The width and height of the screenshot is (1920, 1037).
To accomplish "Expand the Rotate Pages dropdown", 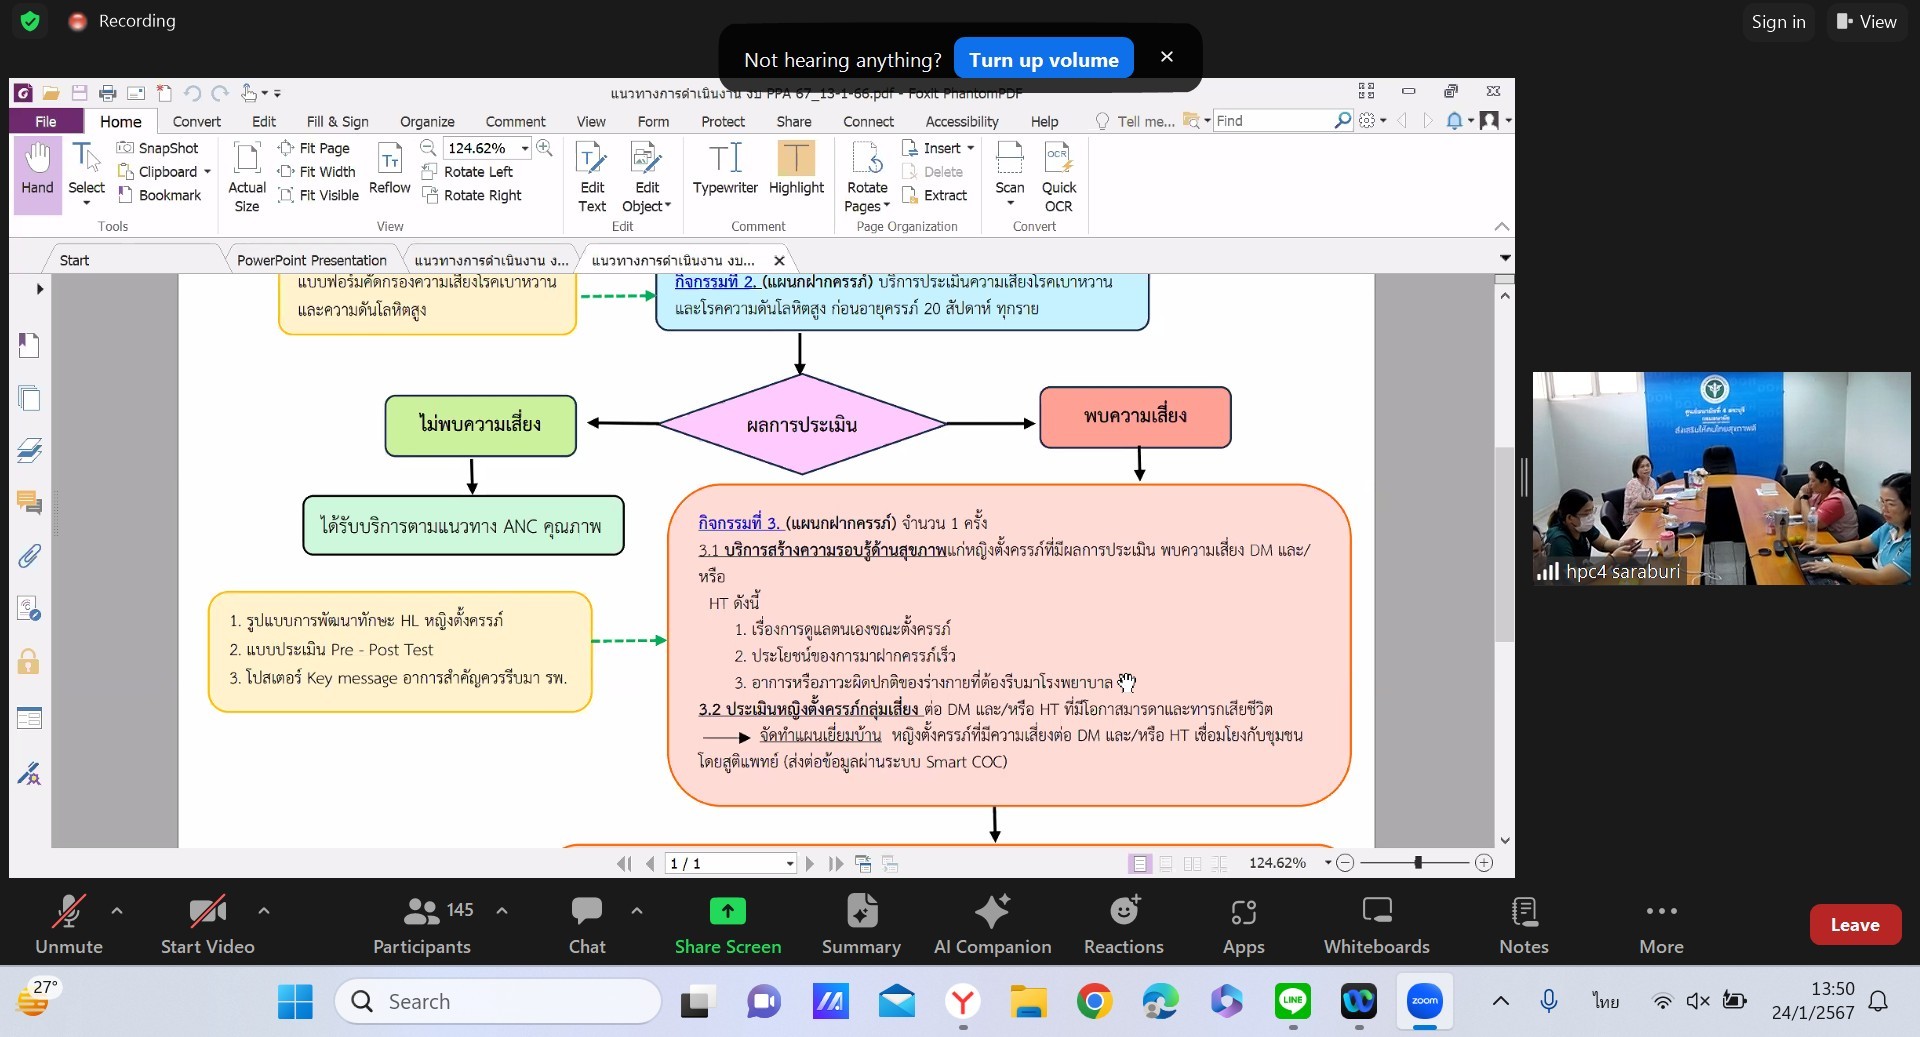I will click(887, 206).
